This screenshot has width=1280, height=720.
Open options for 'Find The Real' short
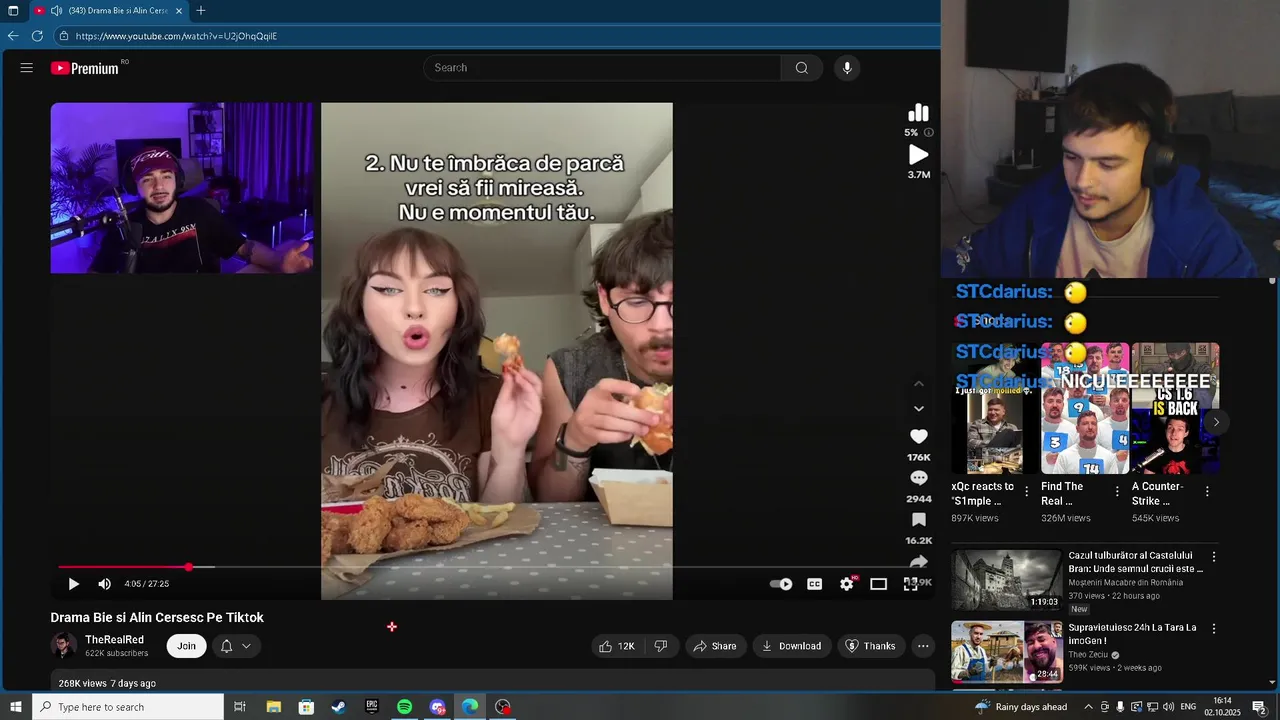click(x=1117, y=491)
